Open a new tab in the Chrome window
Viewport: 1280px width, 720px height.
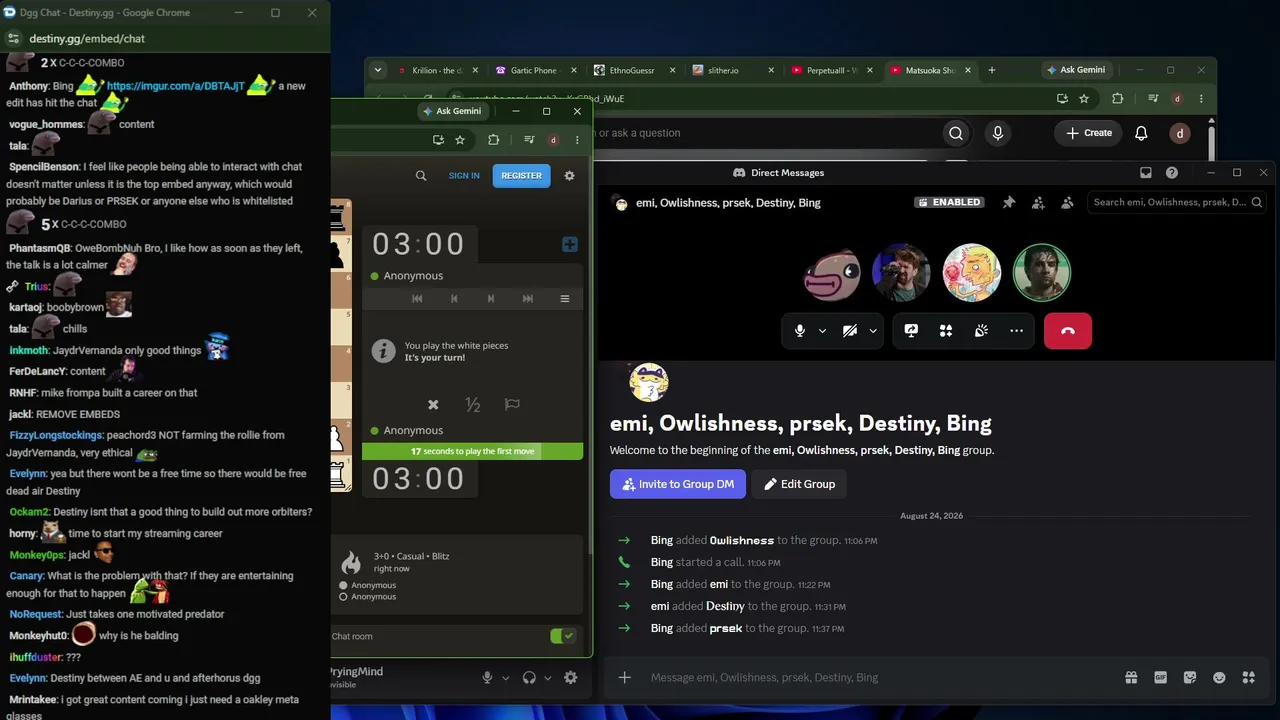(991, 70)
